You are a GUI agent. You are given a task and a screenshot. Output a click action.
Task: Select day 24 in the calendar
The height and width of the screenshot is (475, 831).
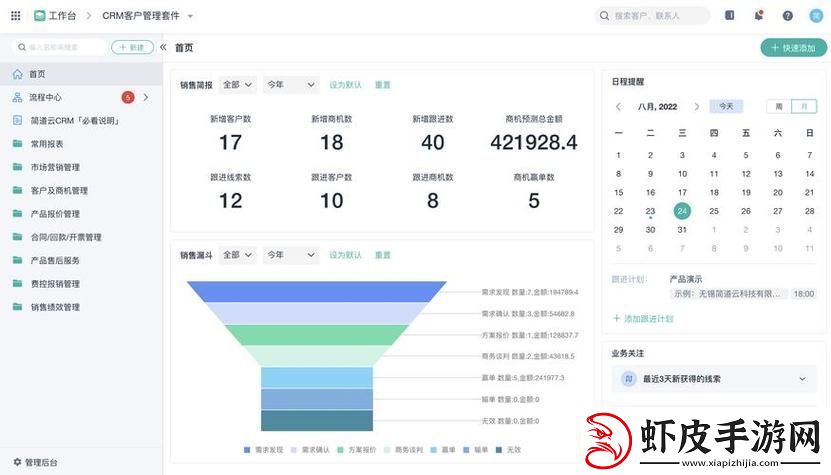682,211
